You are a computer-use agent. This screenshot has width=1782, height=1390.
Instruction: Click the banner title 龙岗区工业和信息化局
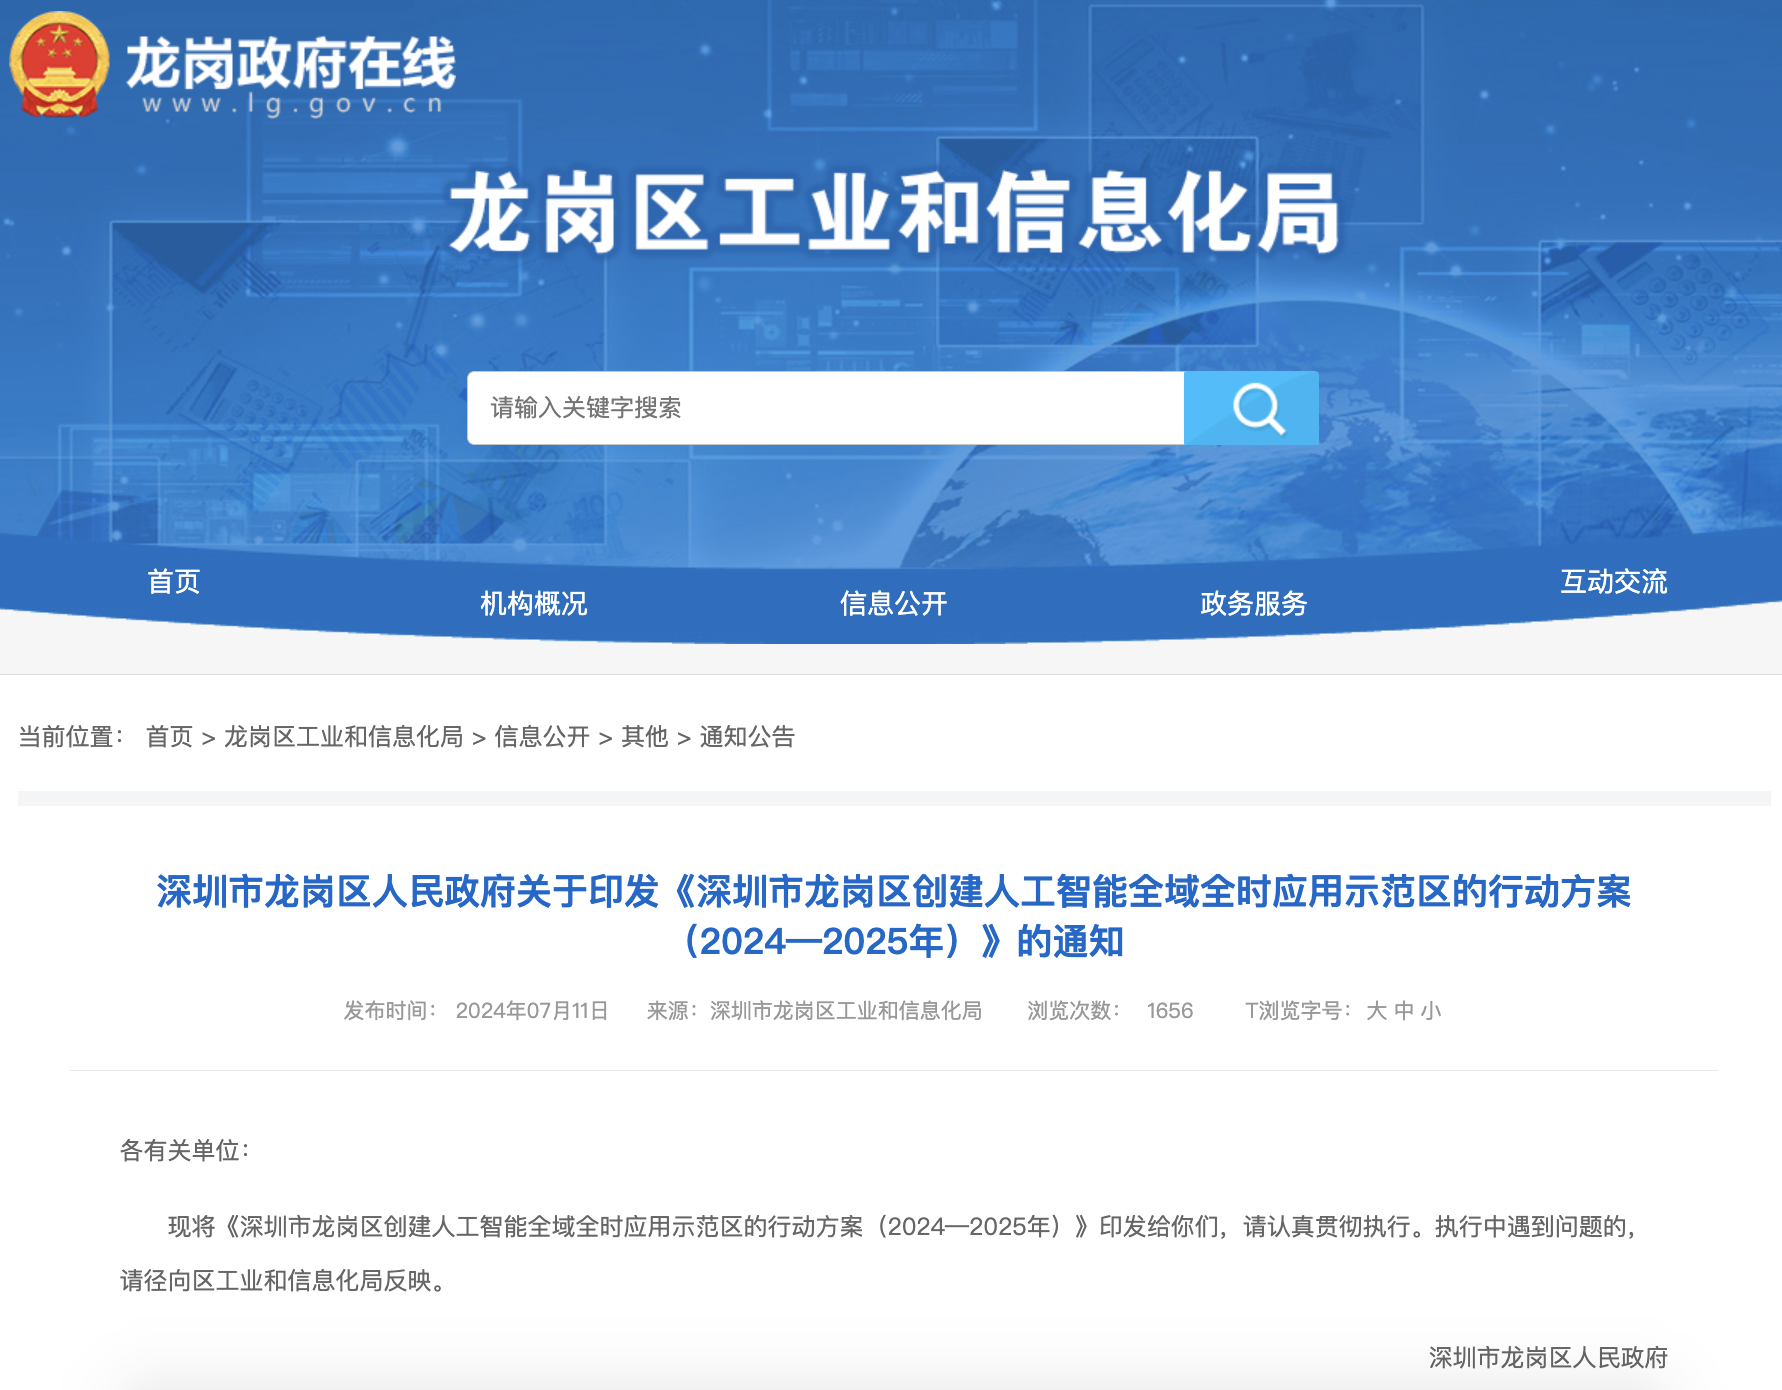pos(894,213)
